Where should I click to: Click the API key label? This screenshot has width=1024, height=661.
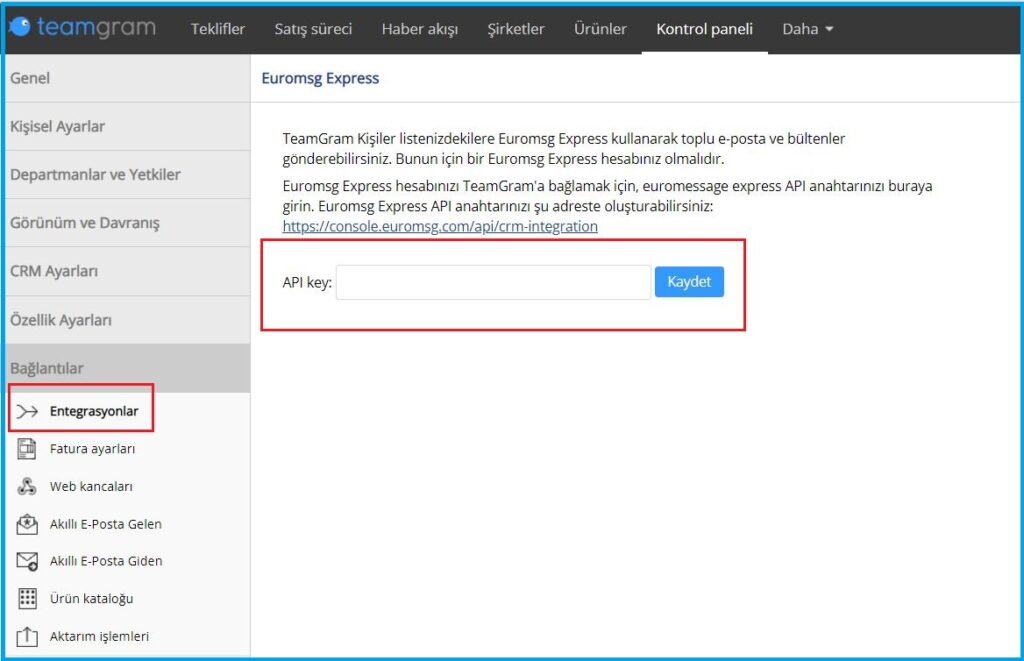pos(307,282)
